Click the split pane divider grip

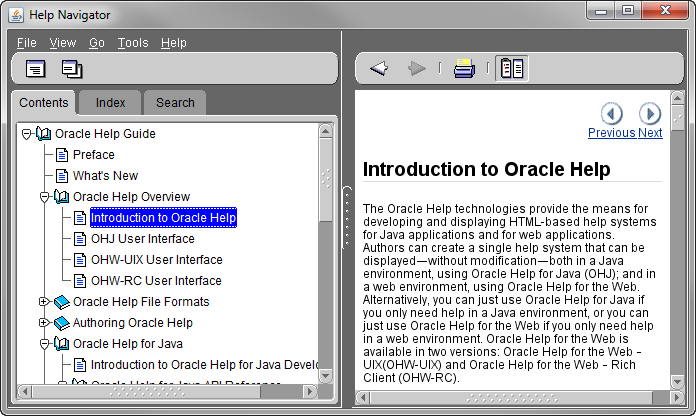pyautogui.click(x=347, y=218)
